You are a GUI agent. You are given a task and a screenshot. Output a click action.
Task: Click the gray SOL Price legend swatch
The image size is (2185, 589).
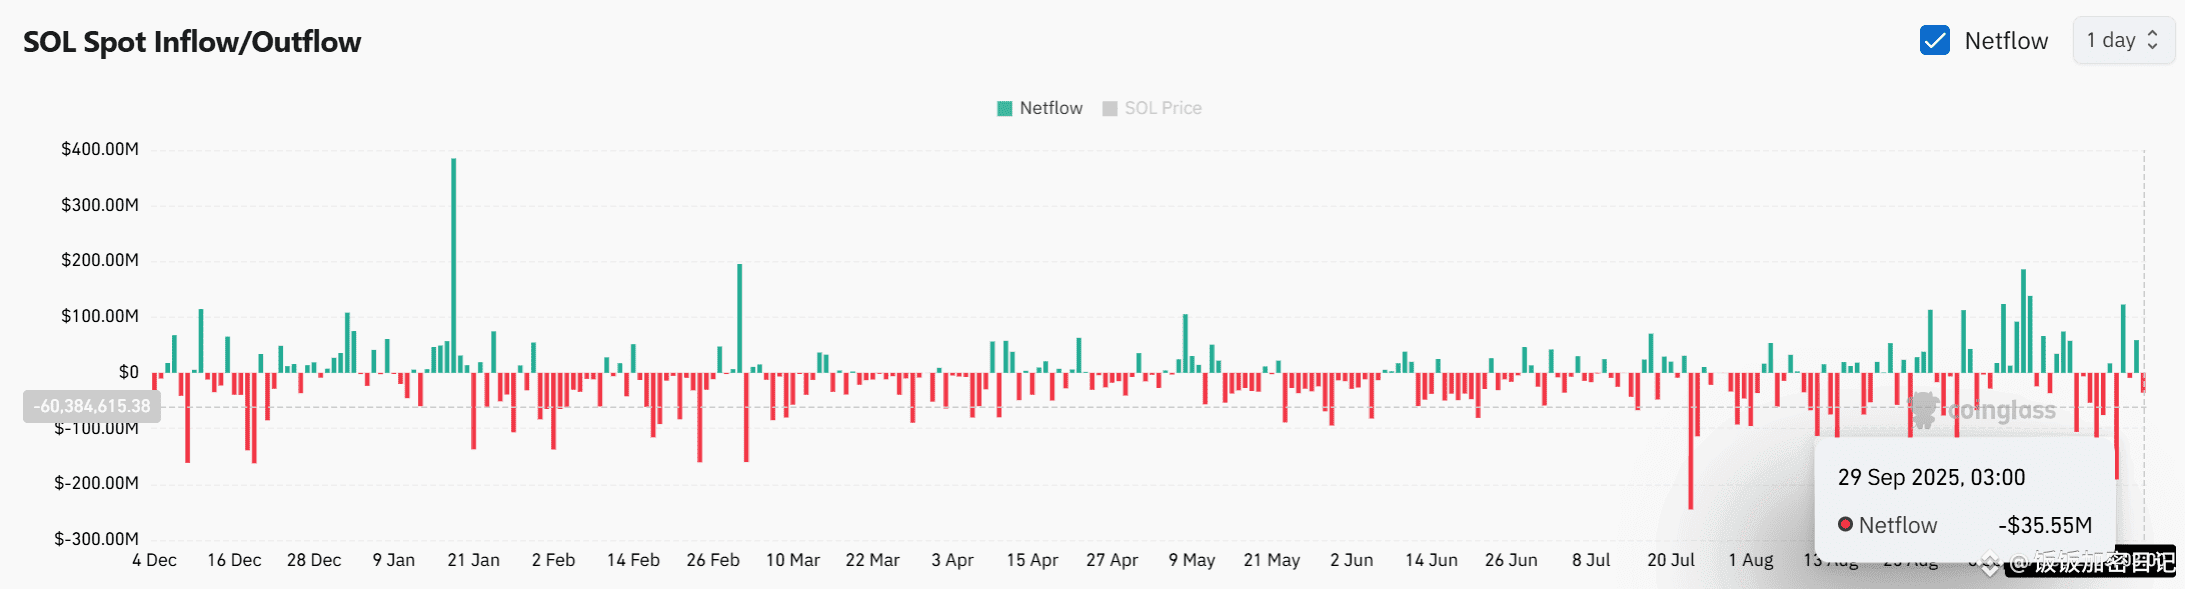pos(1110,108)
